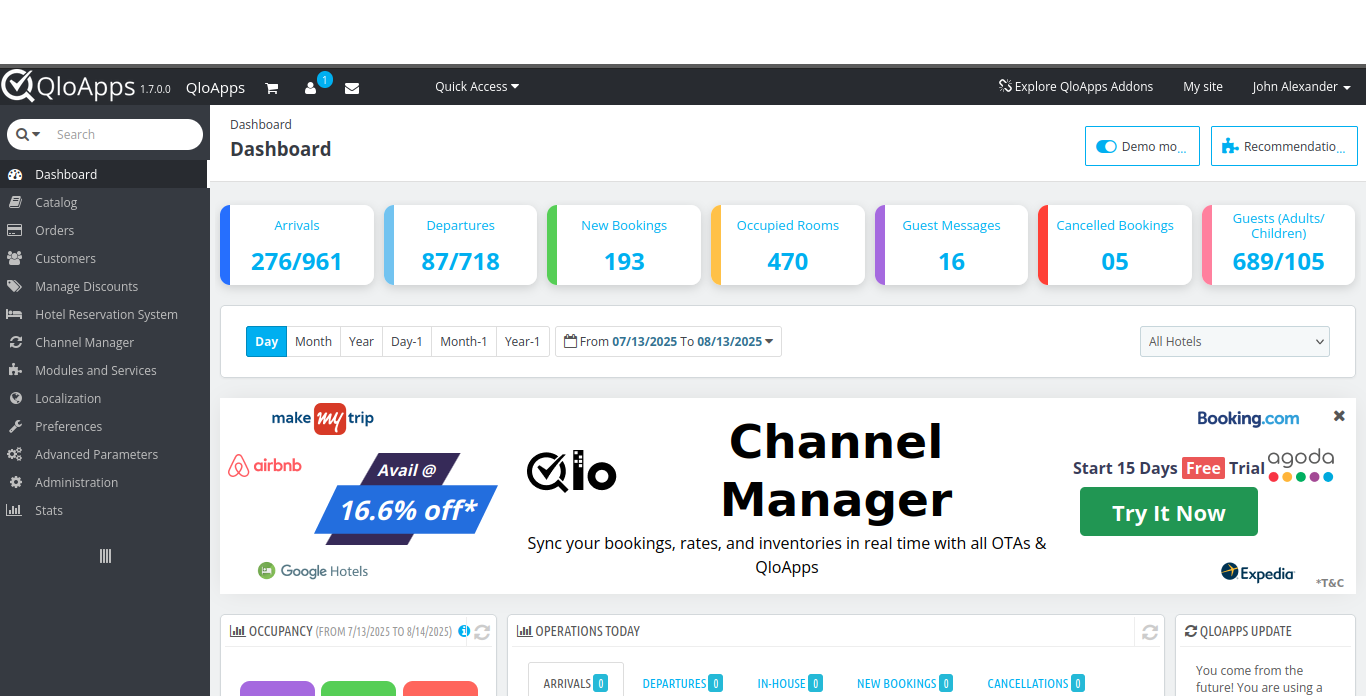The image size is (1366, 696).
Task: Click the Try It Now button
Action: (x=1169, y=512)
